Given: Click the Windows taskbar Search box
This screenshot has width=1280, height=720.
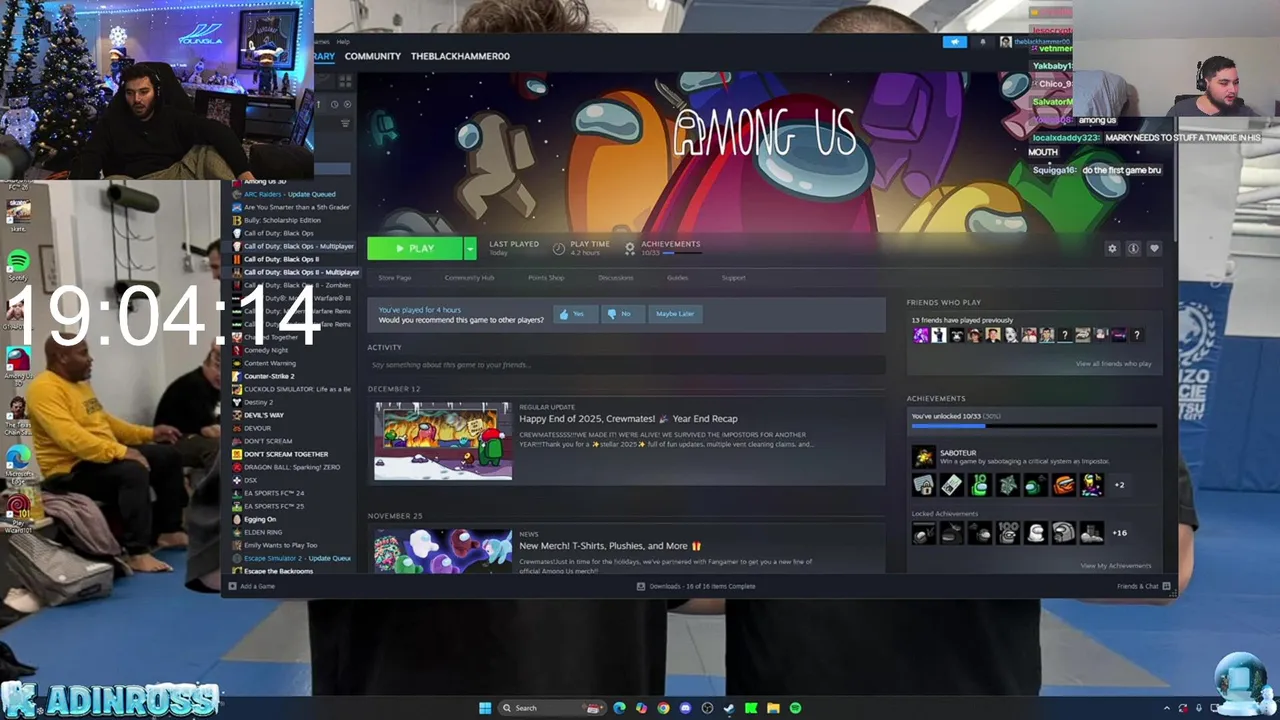Looking at the screenshot, I should click(553, 708).
